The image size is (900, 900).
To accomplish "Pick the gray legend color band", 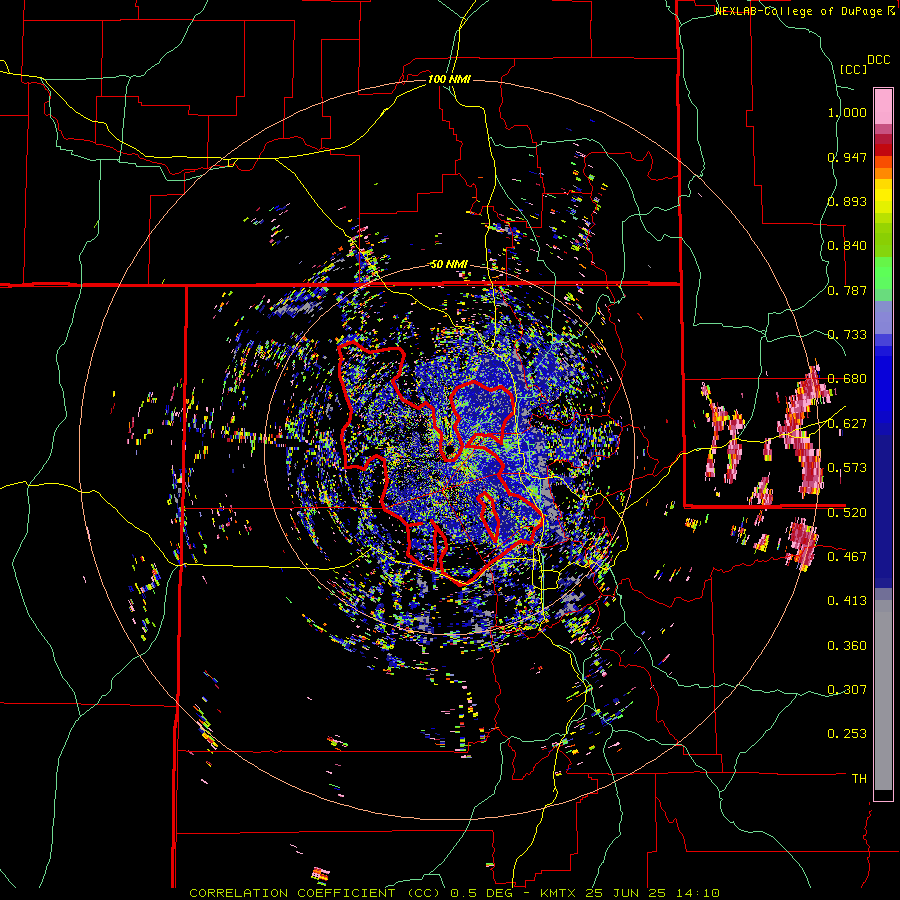I will coord(883,695).
